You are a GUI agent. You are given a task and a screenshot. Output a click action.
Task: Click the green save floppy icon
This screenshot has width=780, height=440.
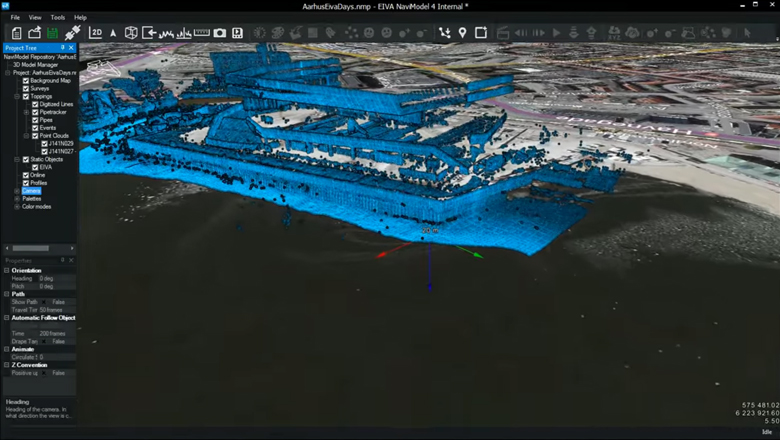pyautogui.click(x=52, y=33)
